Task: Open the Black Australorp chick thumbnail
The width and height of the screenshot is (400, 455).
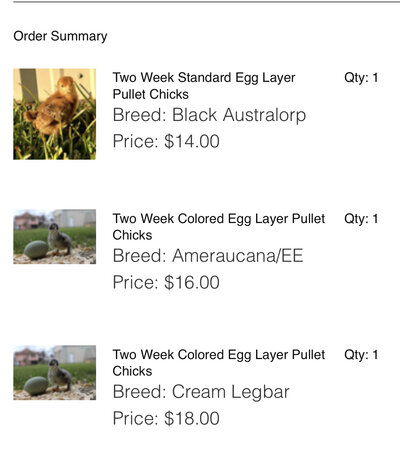Action: click(x=55, y=114)
